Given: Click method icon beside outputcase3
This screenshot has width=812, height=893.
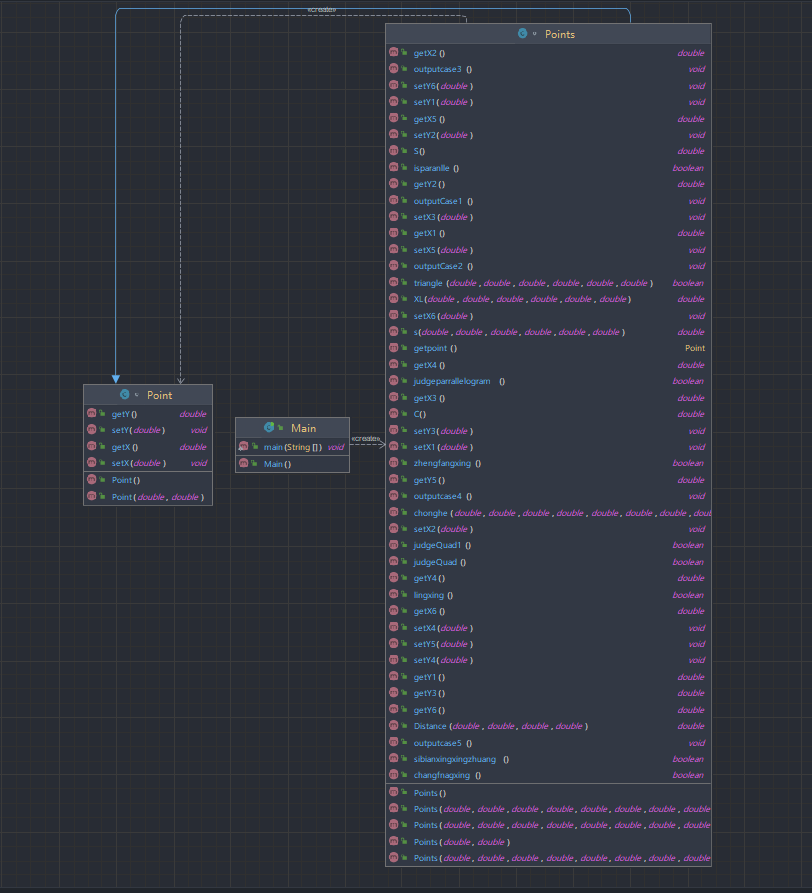Looking at the screenshot, I should click(393, 69).
